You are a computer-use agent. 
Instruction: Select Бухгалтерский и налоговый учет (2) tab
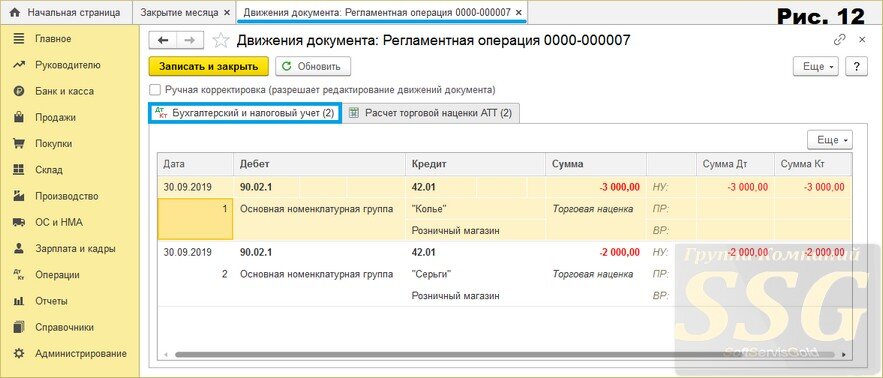[x=246, y=113]
